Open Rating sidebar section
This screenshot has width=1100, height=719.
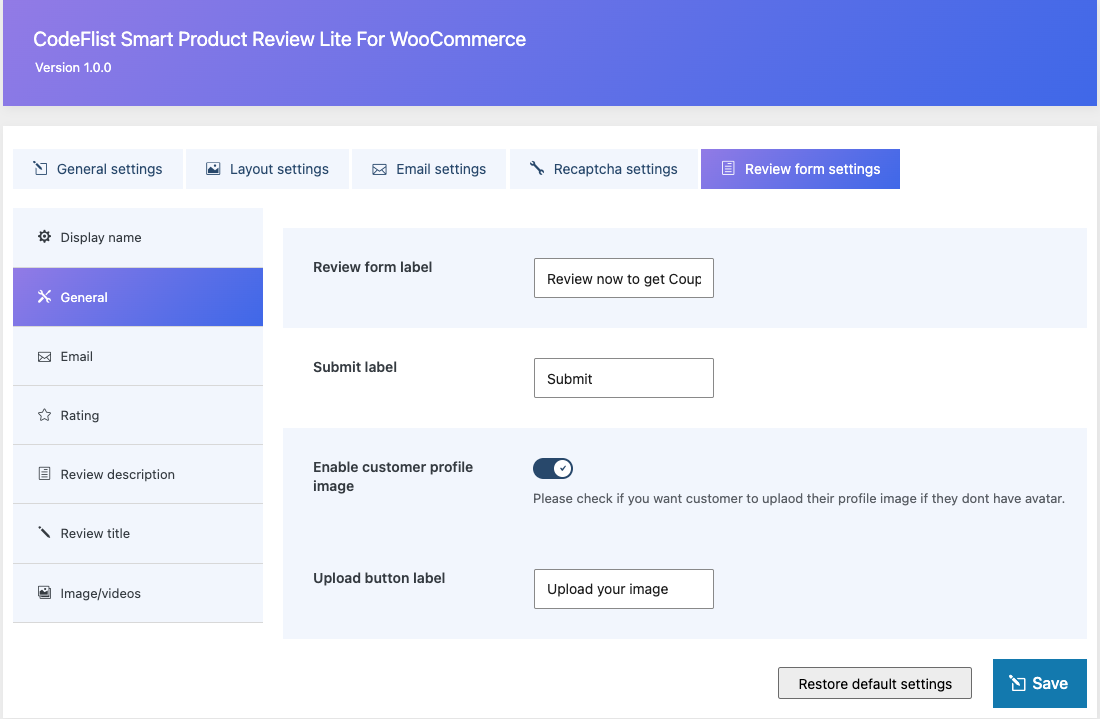click(138, 415)
